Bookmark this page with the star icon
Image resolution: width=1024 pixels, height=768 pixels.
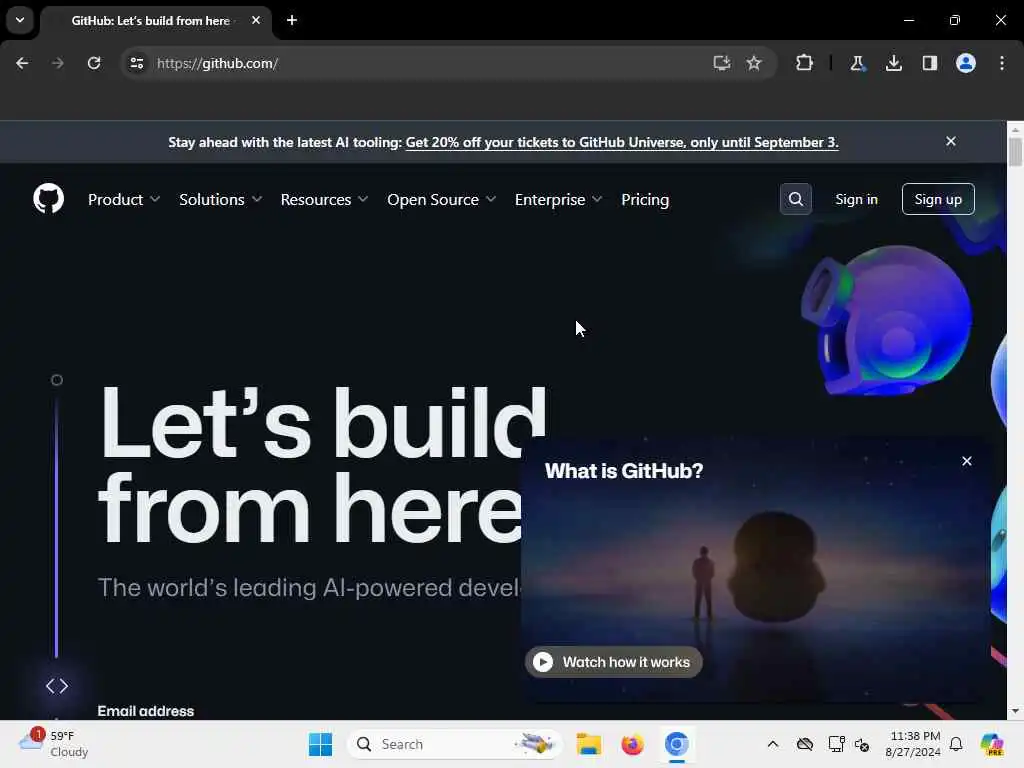754,63
